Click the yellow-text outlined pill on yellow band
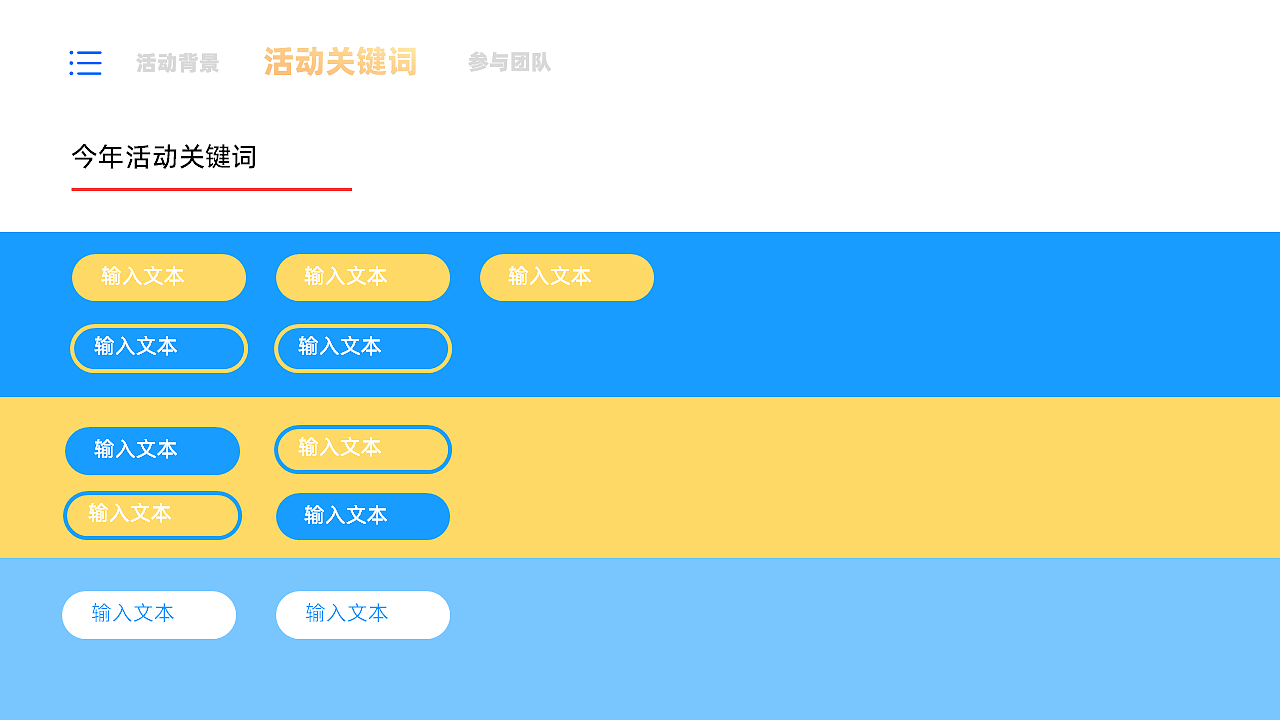This screenshot has height=720, width=1280. click(152, 515)
